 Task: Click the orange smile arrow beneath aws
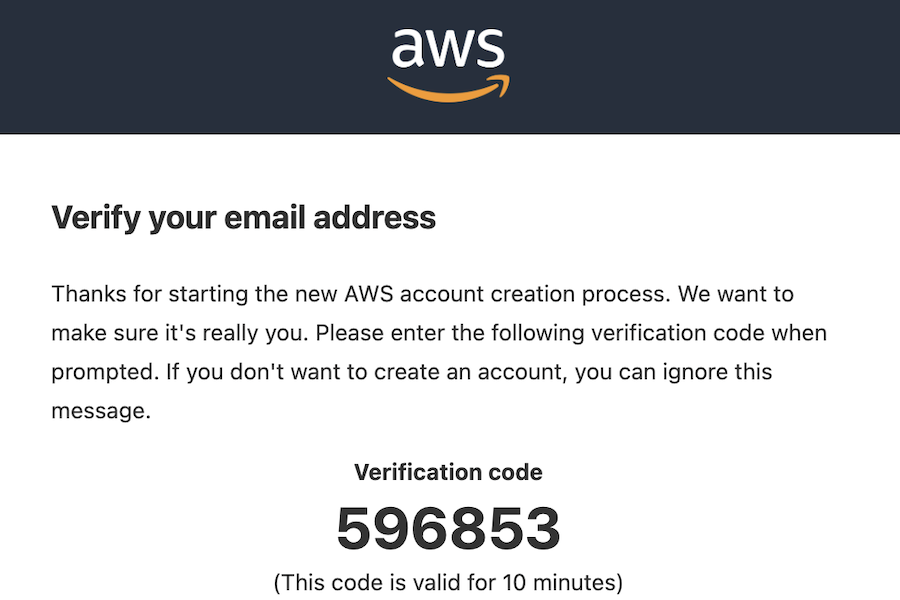coord(448,88)
